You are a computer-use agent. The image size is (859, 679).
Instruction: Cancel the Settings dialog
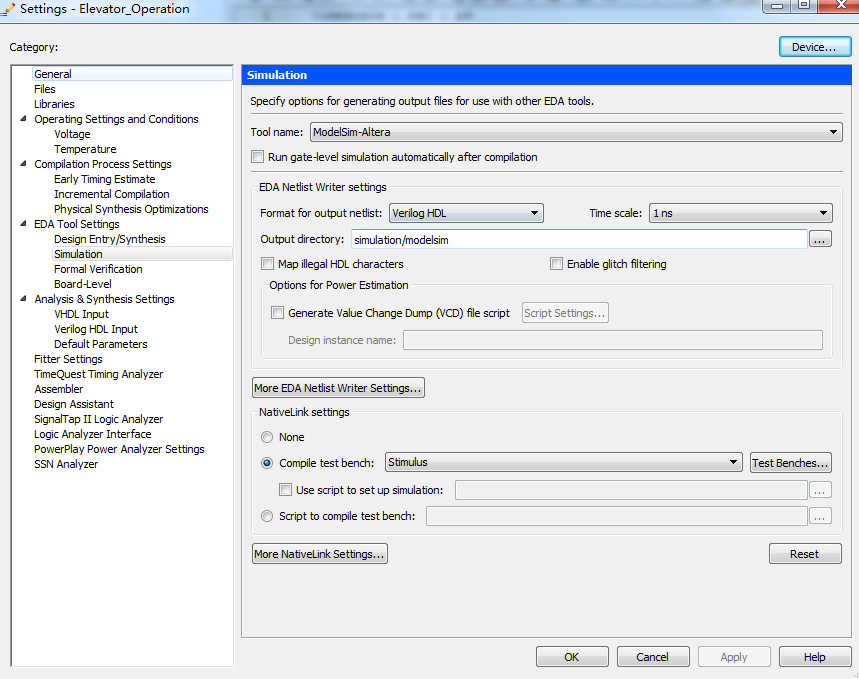pos(652,657)
